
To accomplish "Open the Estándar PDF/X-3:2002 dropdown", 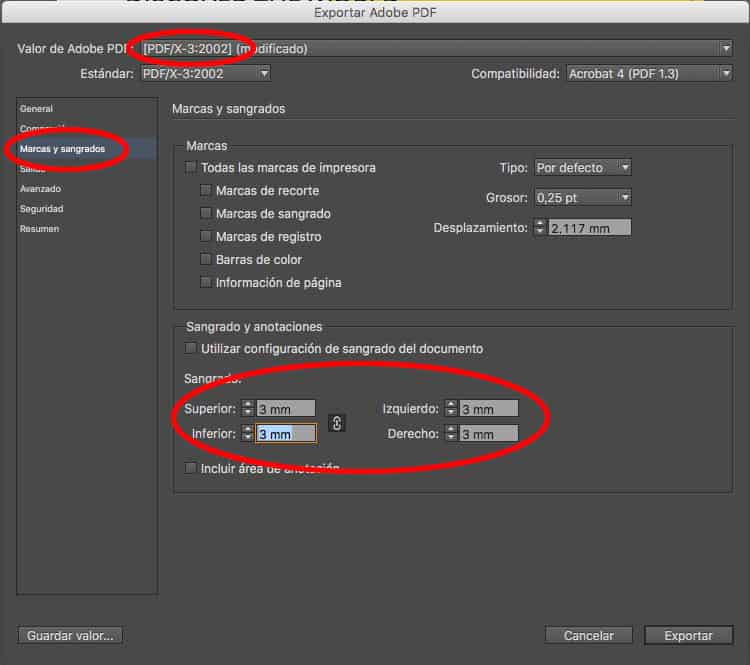I will [206, 74].
